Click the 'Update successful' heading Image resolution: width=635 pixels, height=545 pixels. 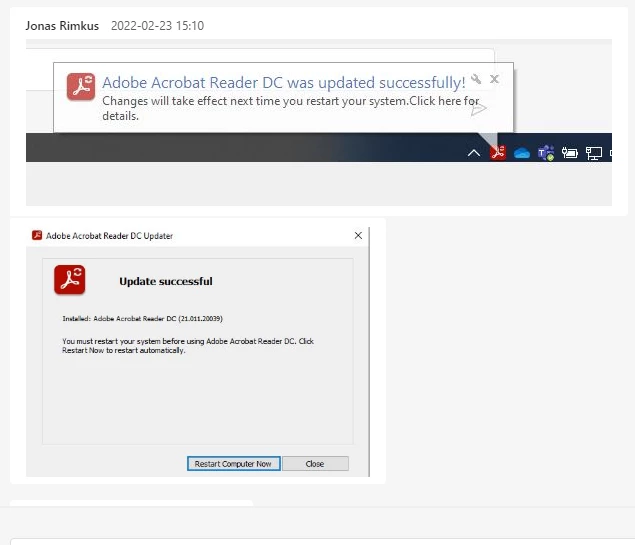pos(166,281)
